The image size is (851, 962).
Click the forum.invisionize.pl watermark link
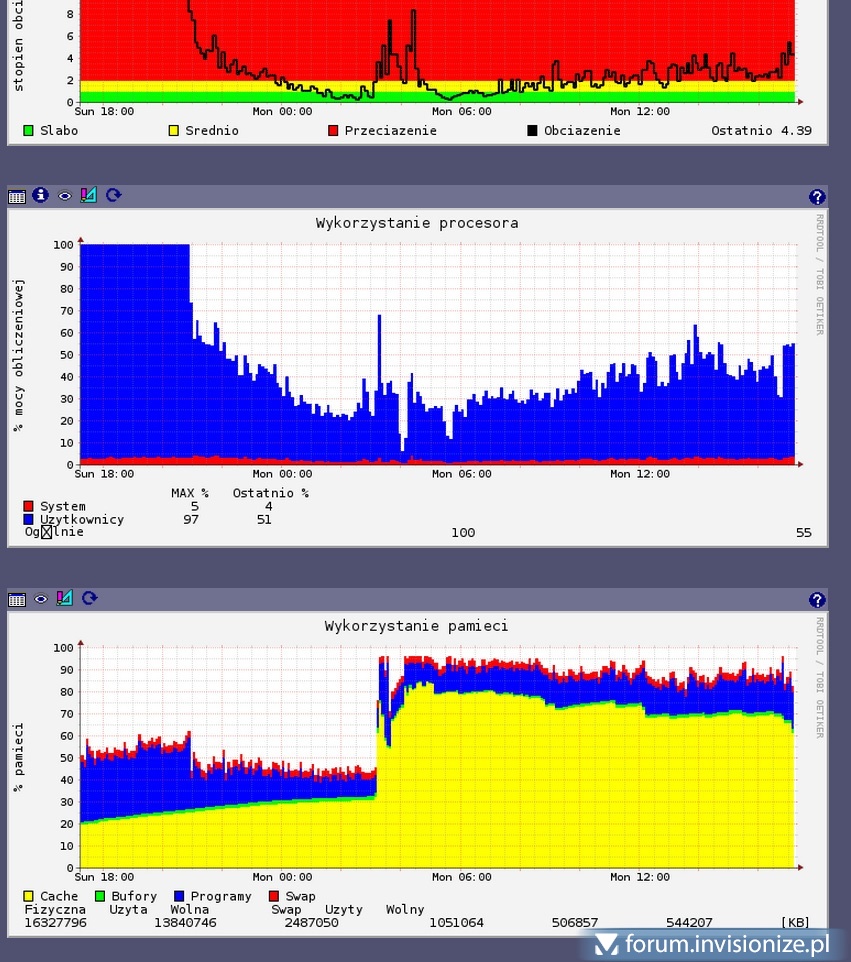point(715,943)
